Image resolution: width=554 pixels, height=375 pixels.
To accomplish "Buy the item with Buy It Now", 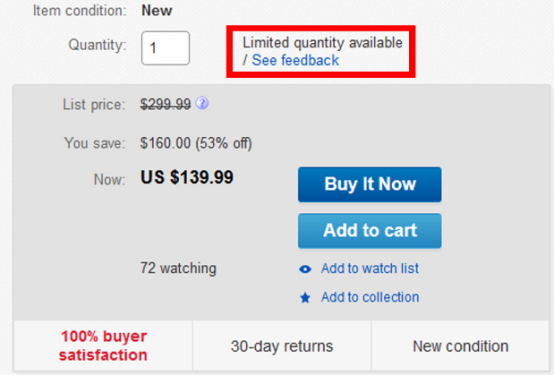I will pos(370,184).
